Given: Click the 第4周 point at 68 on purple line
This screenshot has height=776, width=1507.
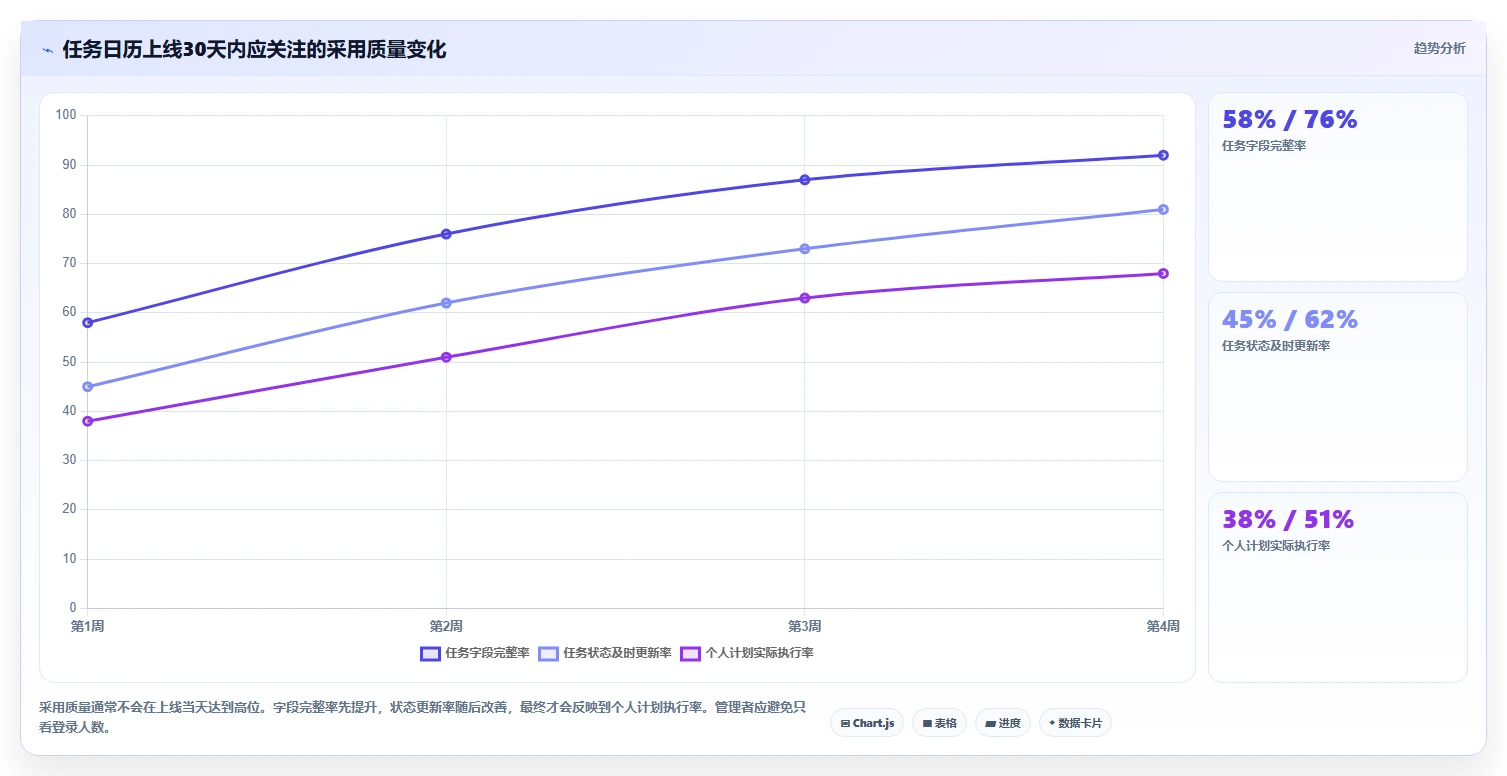Looking at the screenshot, I should 1163,273.
